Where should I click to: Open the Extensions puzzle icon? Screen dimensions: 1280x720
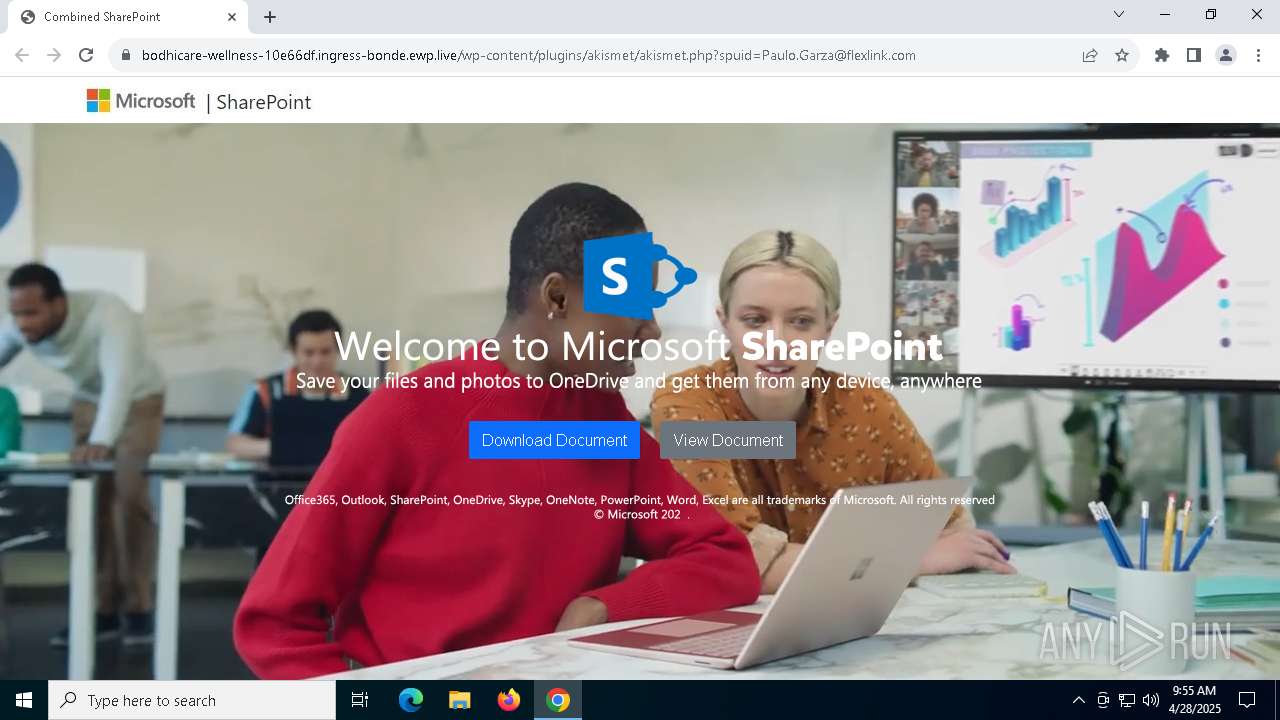1162,55
